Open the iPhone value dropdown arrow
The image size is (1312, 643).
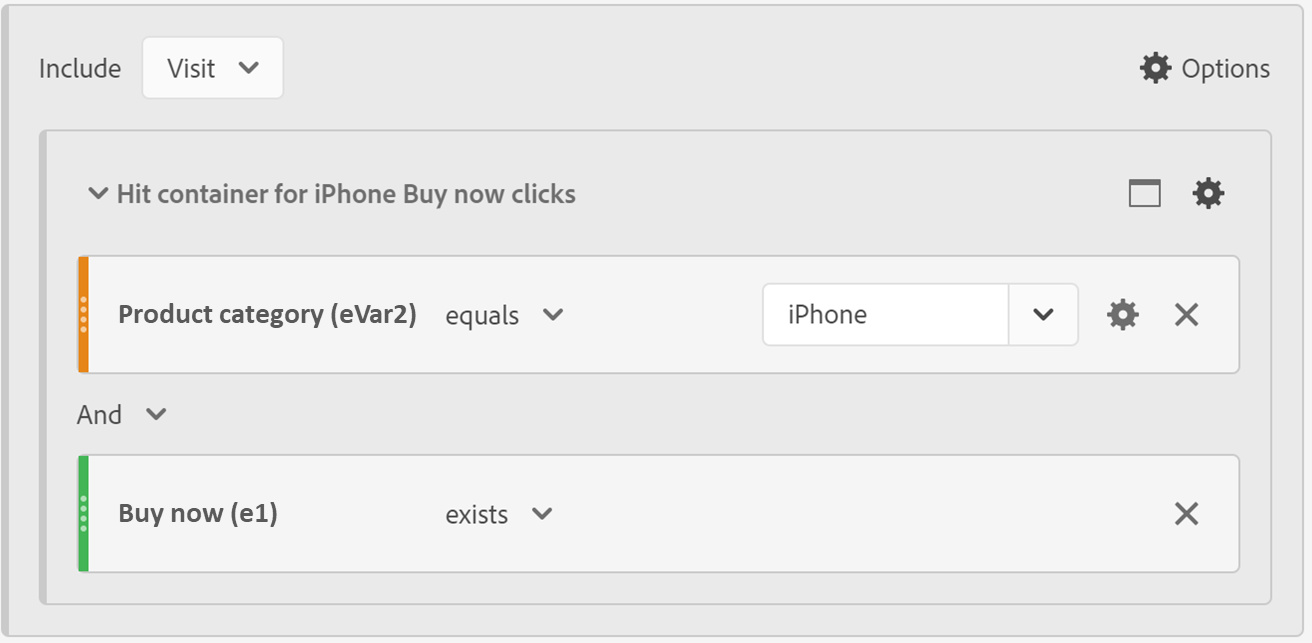1043,314
